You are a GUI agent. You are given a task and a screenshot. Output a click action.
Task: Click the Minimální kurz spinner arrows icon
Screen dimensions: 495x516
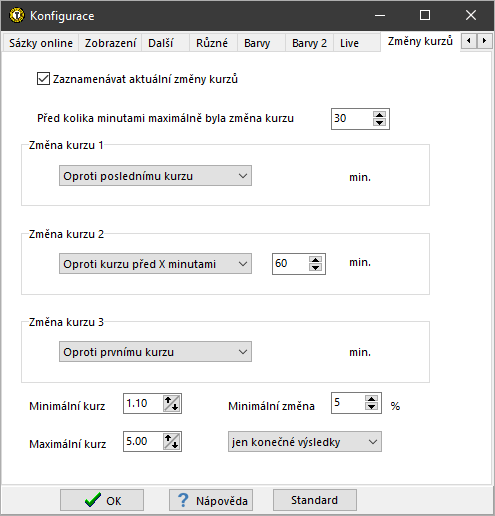click(172, 403)
